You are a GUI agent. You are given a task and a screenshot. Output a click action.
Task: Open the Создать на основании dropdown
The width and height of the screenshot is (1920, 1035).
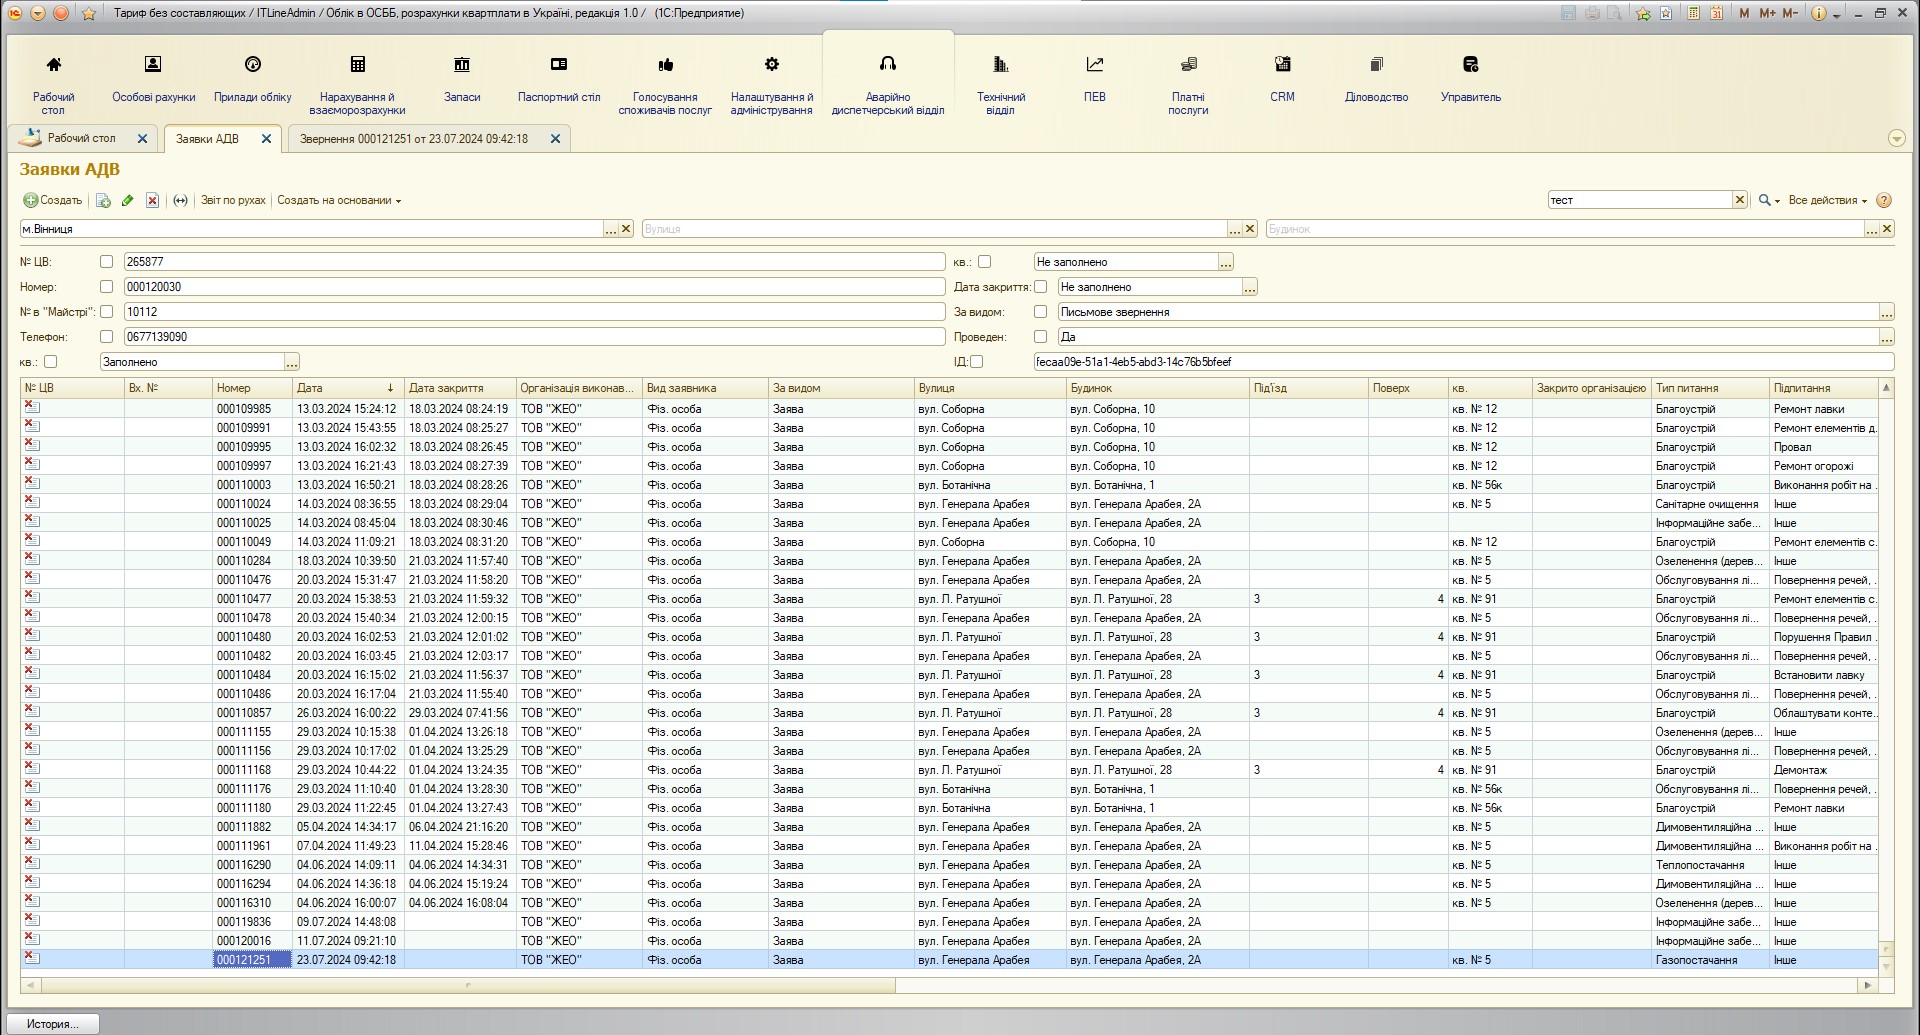[x=338, y=201]
